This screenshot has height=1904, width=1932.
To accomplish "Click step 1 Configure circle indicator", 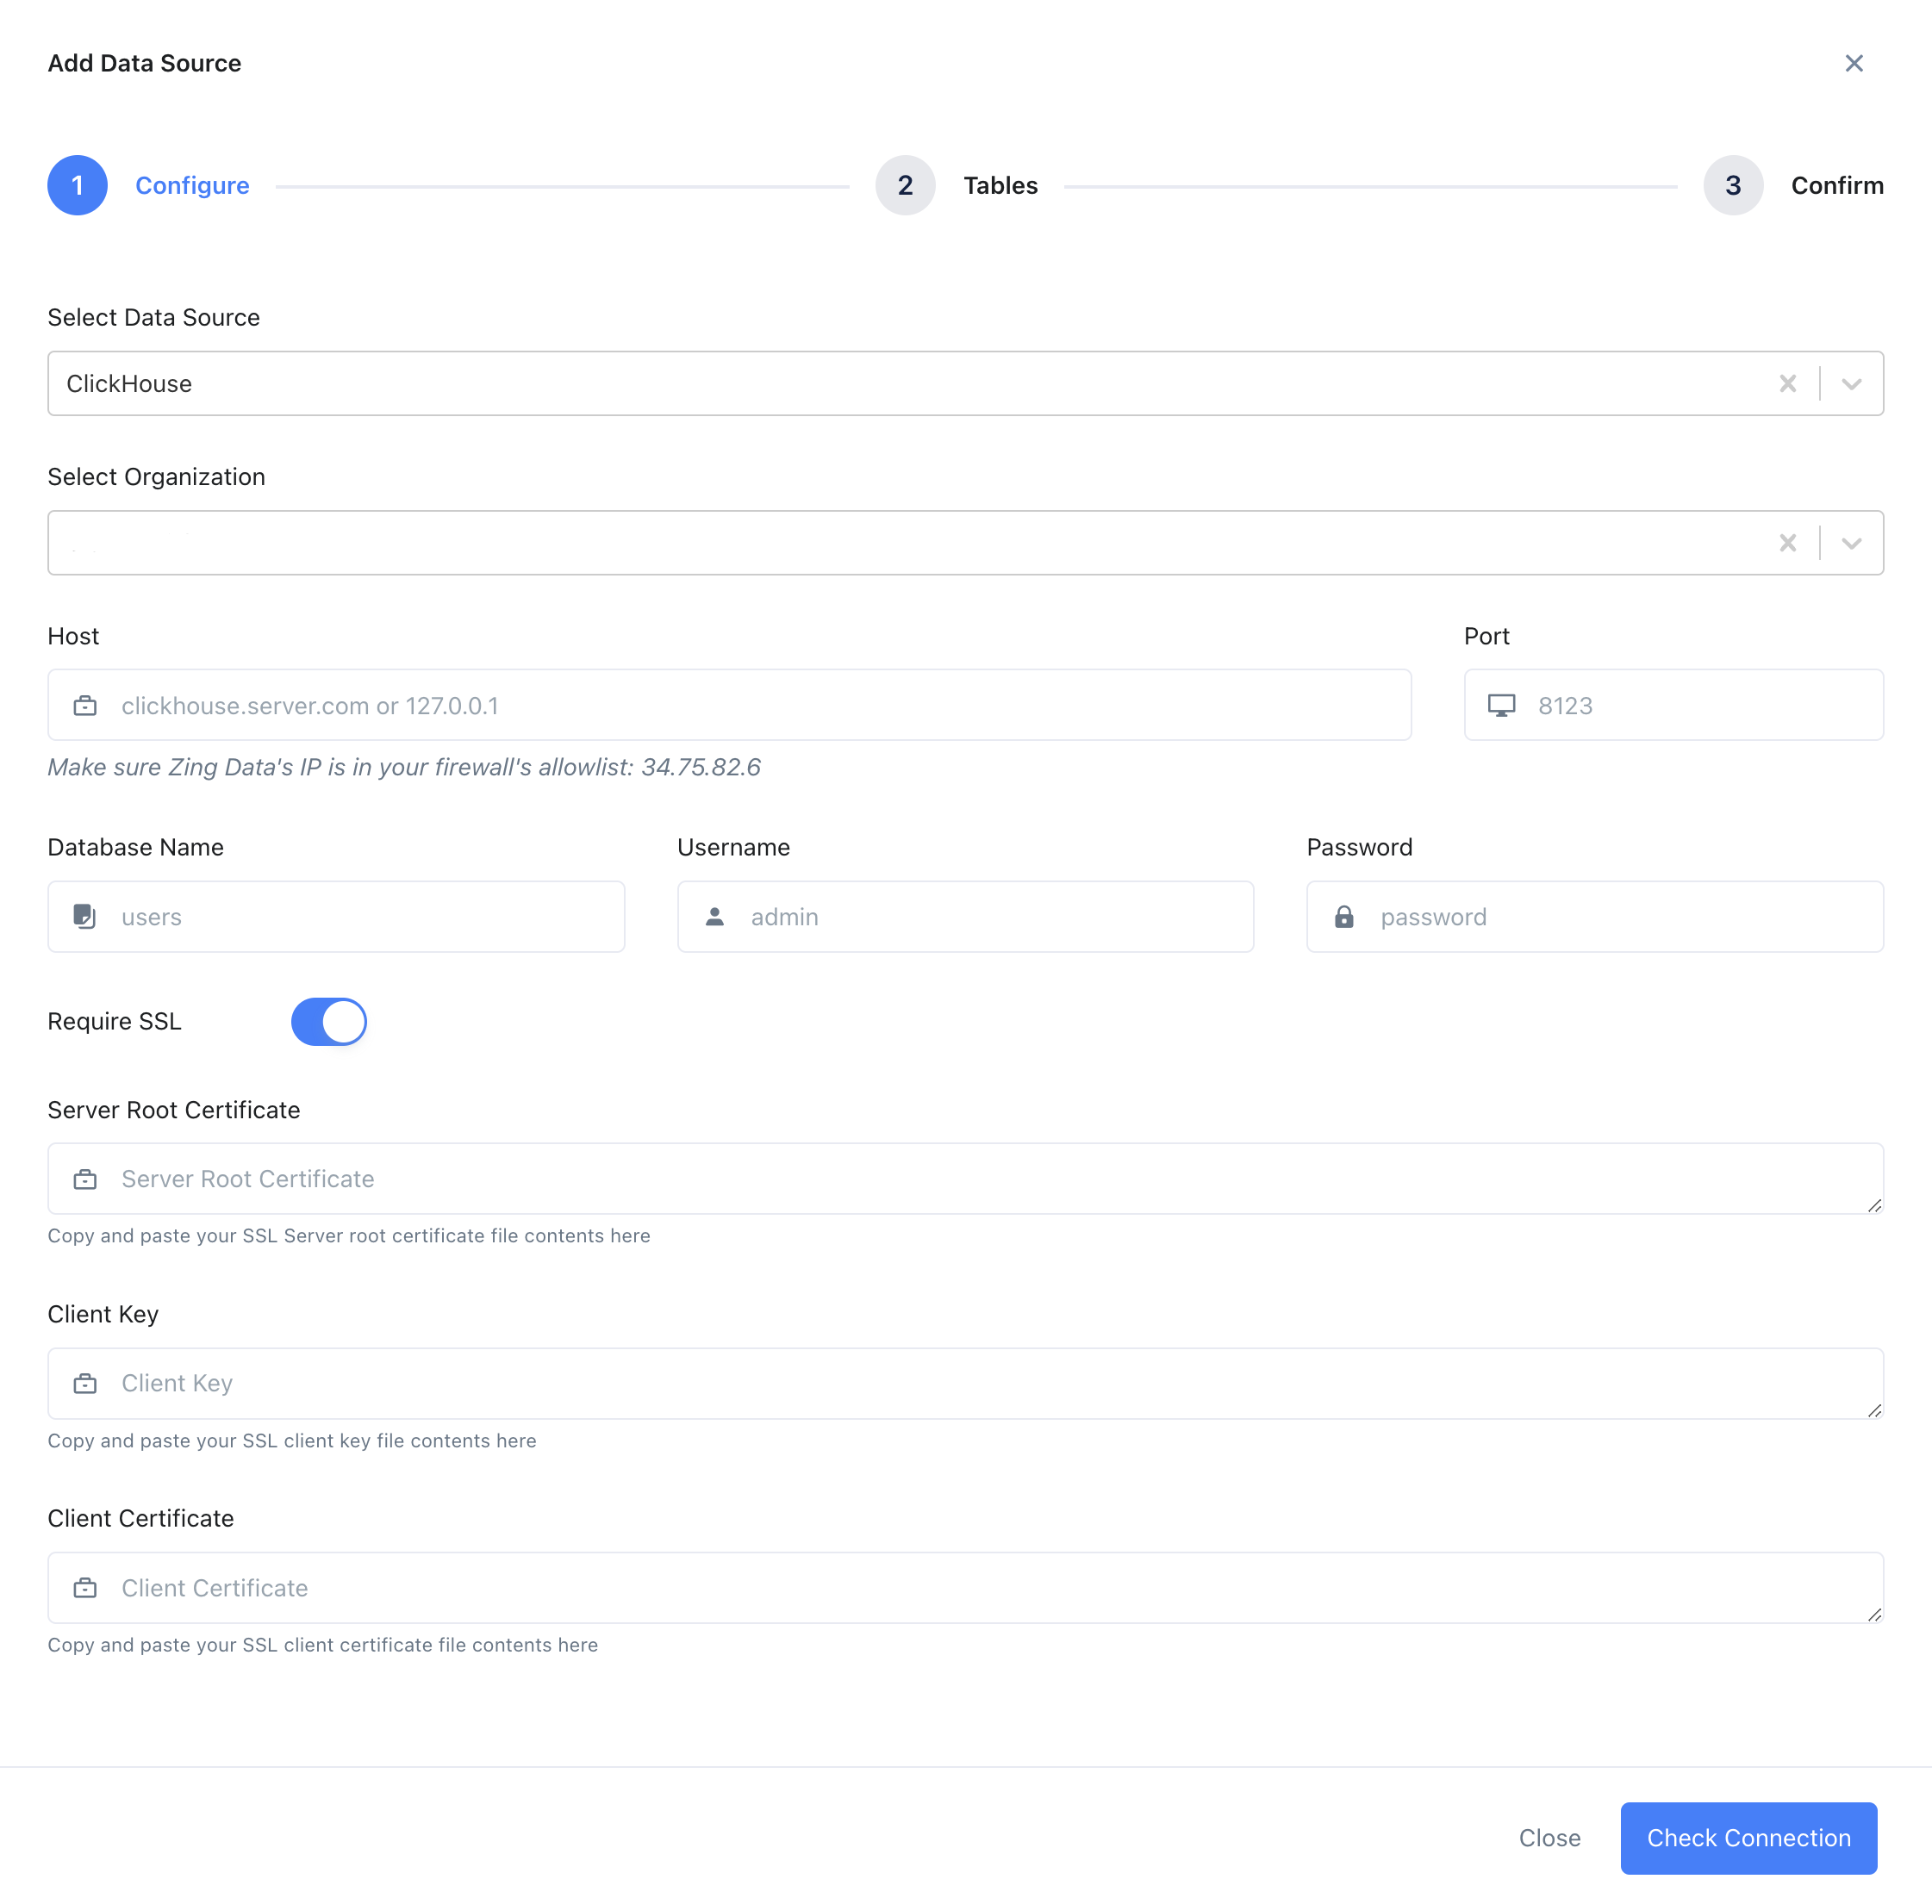I will coord(77,185).
